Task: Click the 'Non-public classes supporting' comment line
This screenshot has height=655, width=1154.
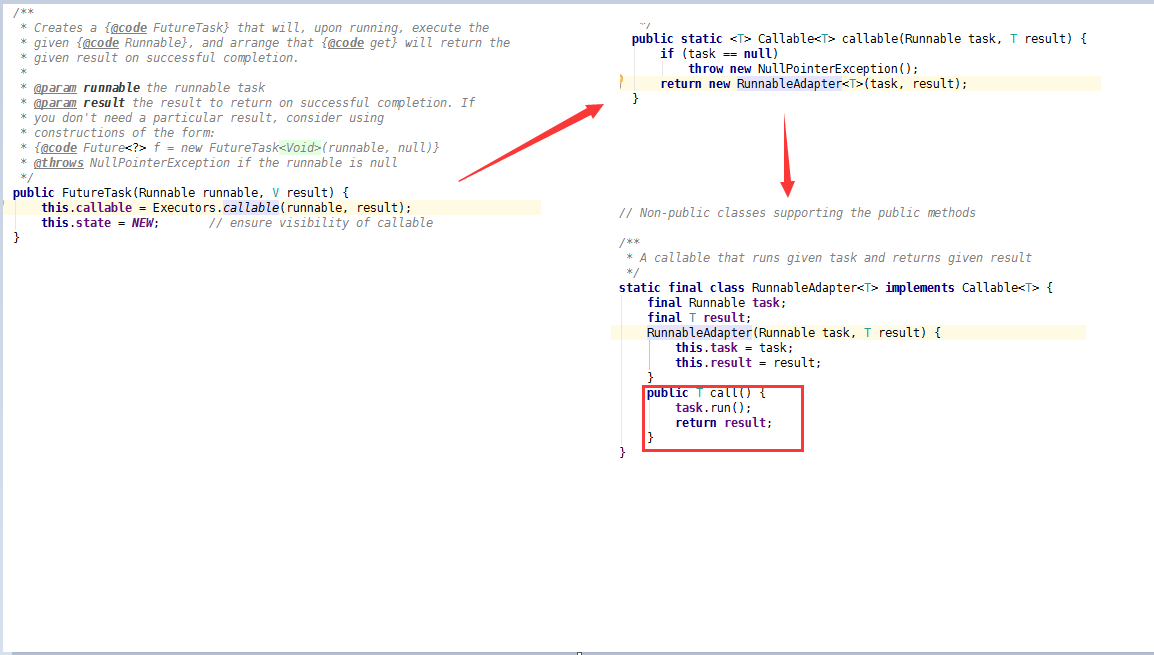Action: [x=797, y=213]
